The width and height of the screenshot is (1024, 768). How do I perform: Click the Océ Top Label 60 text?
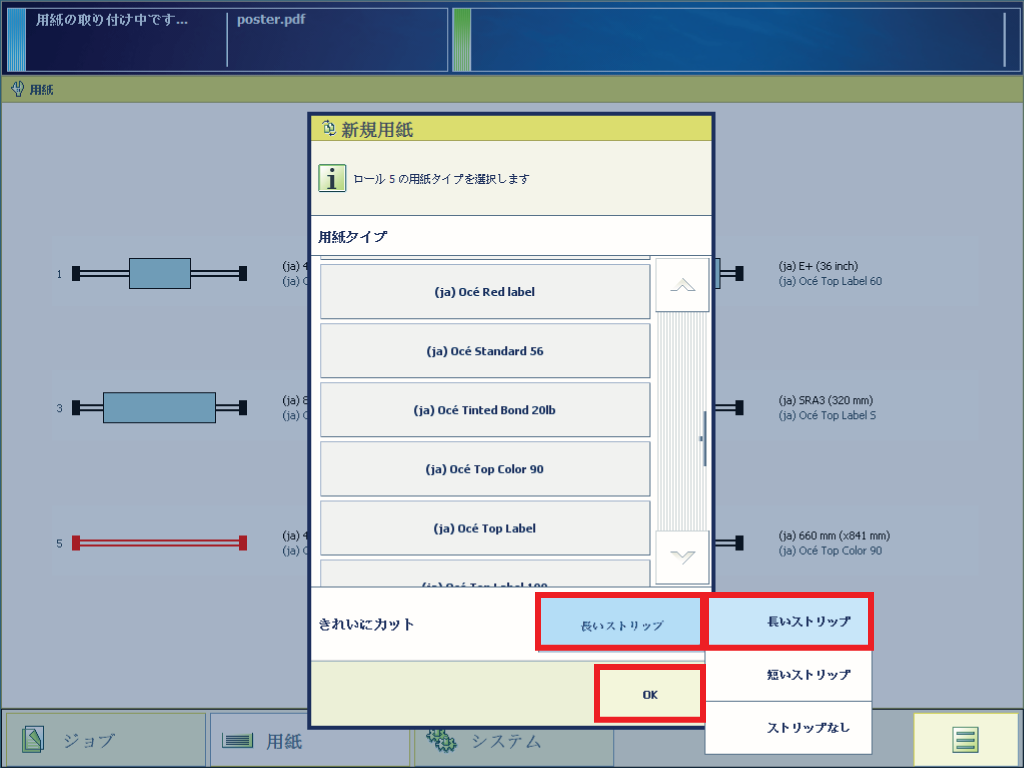point(830,281)
